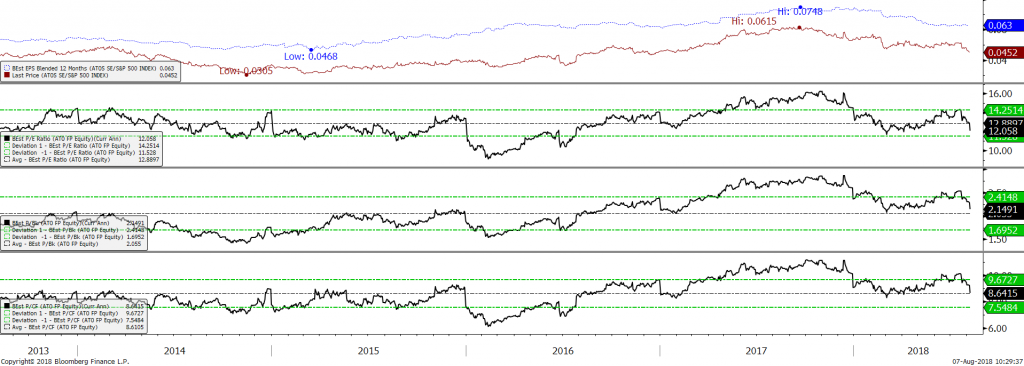Click the 2015 label on the time axis

click(368, 351)
